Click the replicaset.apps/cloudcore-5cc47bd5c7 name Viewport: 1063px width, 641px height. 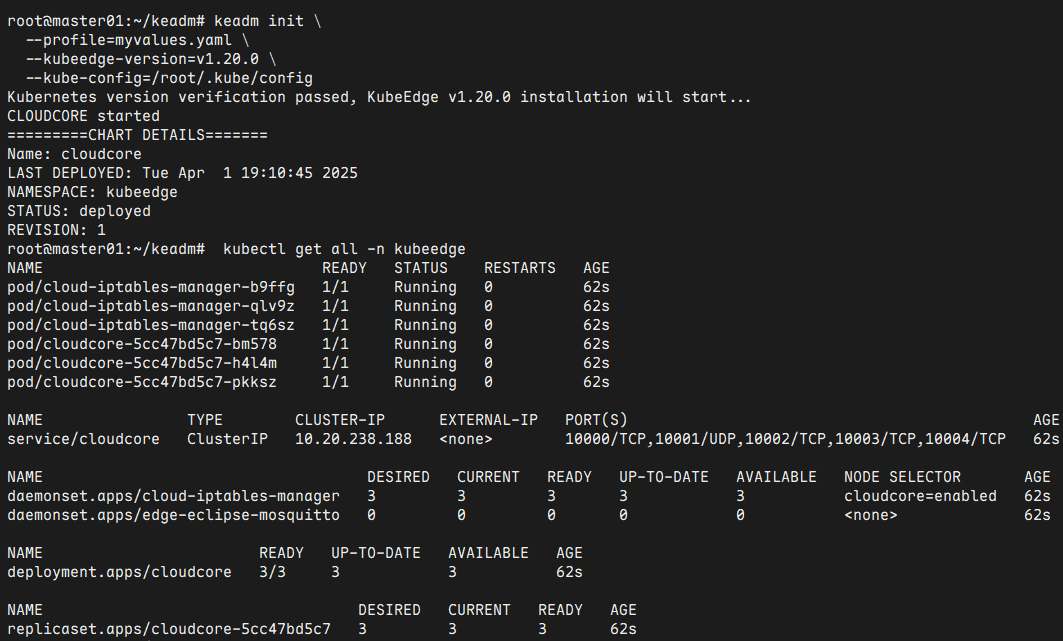[x=169, y=629]
